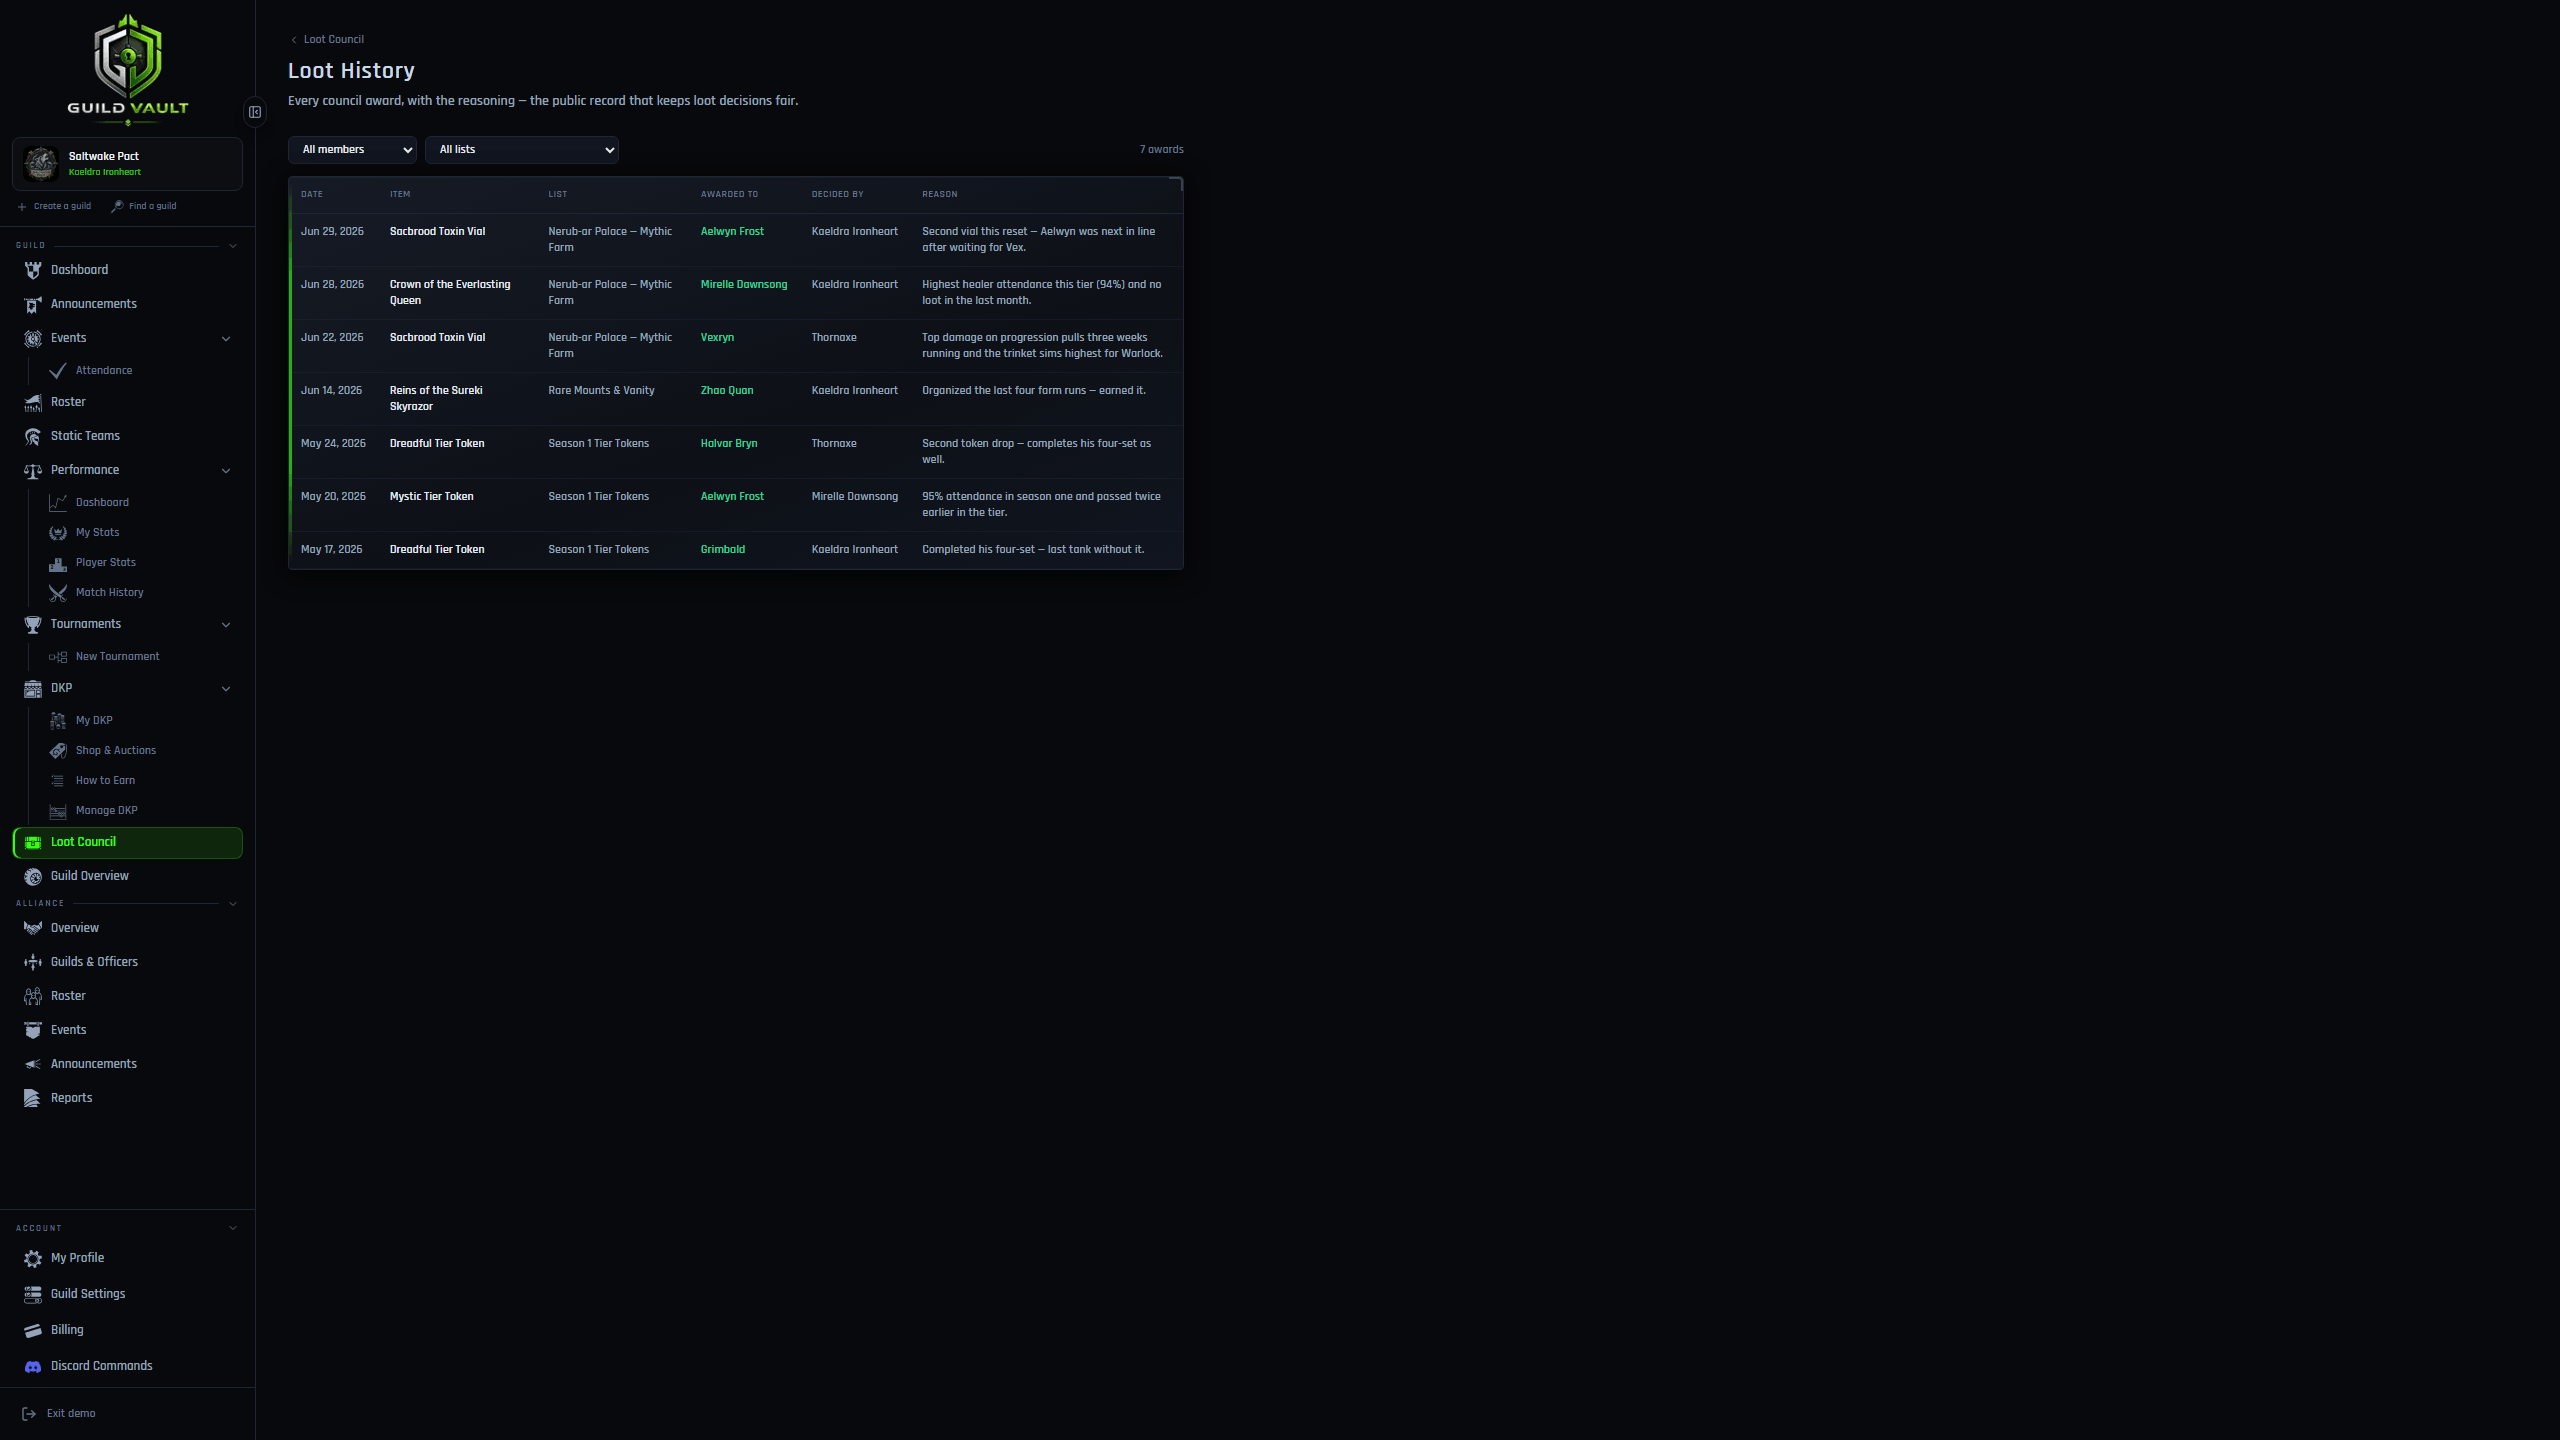Click the Loot Council chest icon
2560x1440 pixels.
click(33, 842)
